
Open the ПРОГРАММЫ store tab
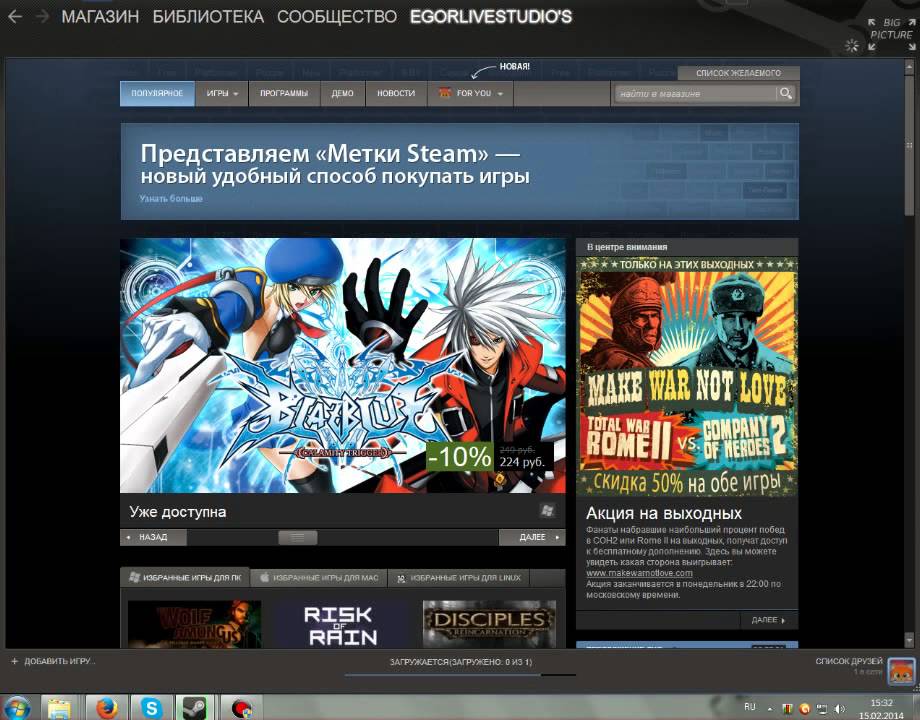tap(284, 93)
